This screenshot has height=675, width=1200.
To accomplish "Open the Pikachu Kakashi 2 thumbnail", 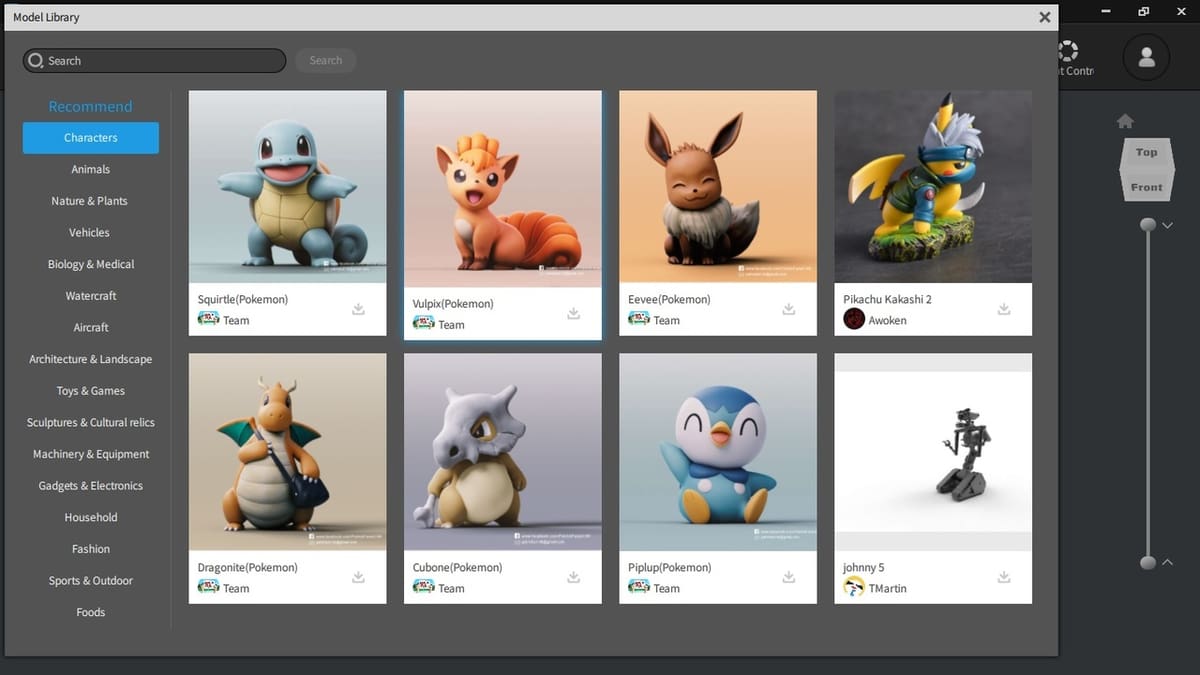I will [933, 187].
